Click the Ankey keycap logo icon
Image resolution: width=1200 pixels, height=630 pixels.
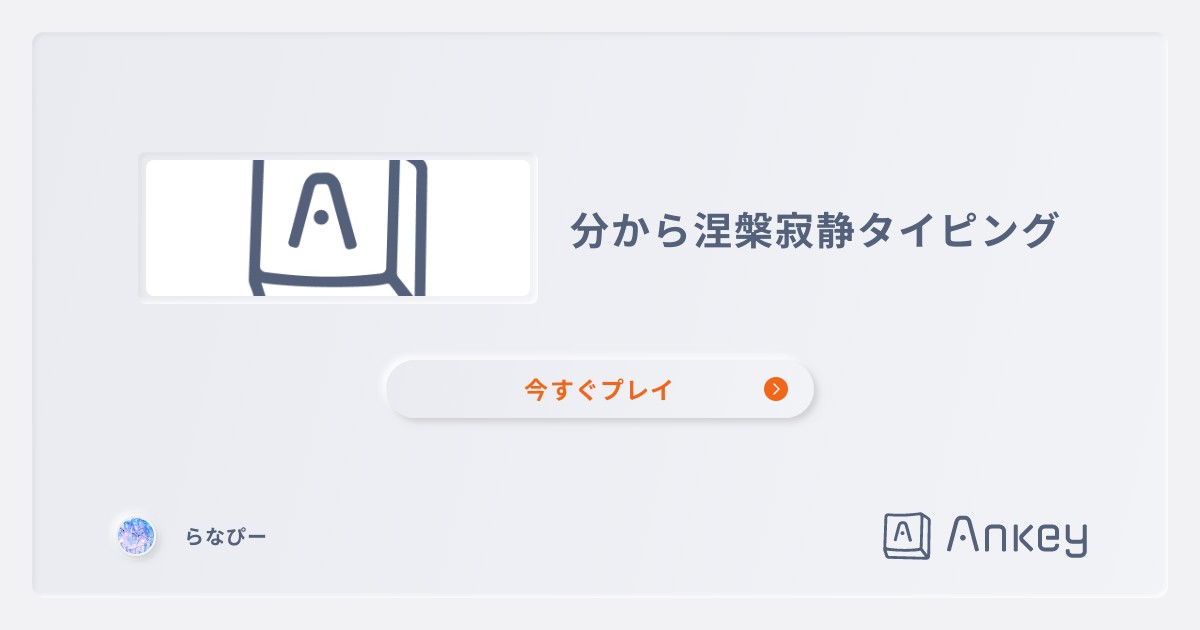coord(907,536)
